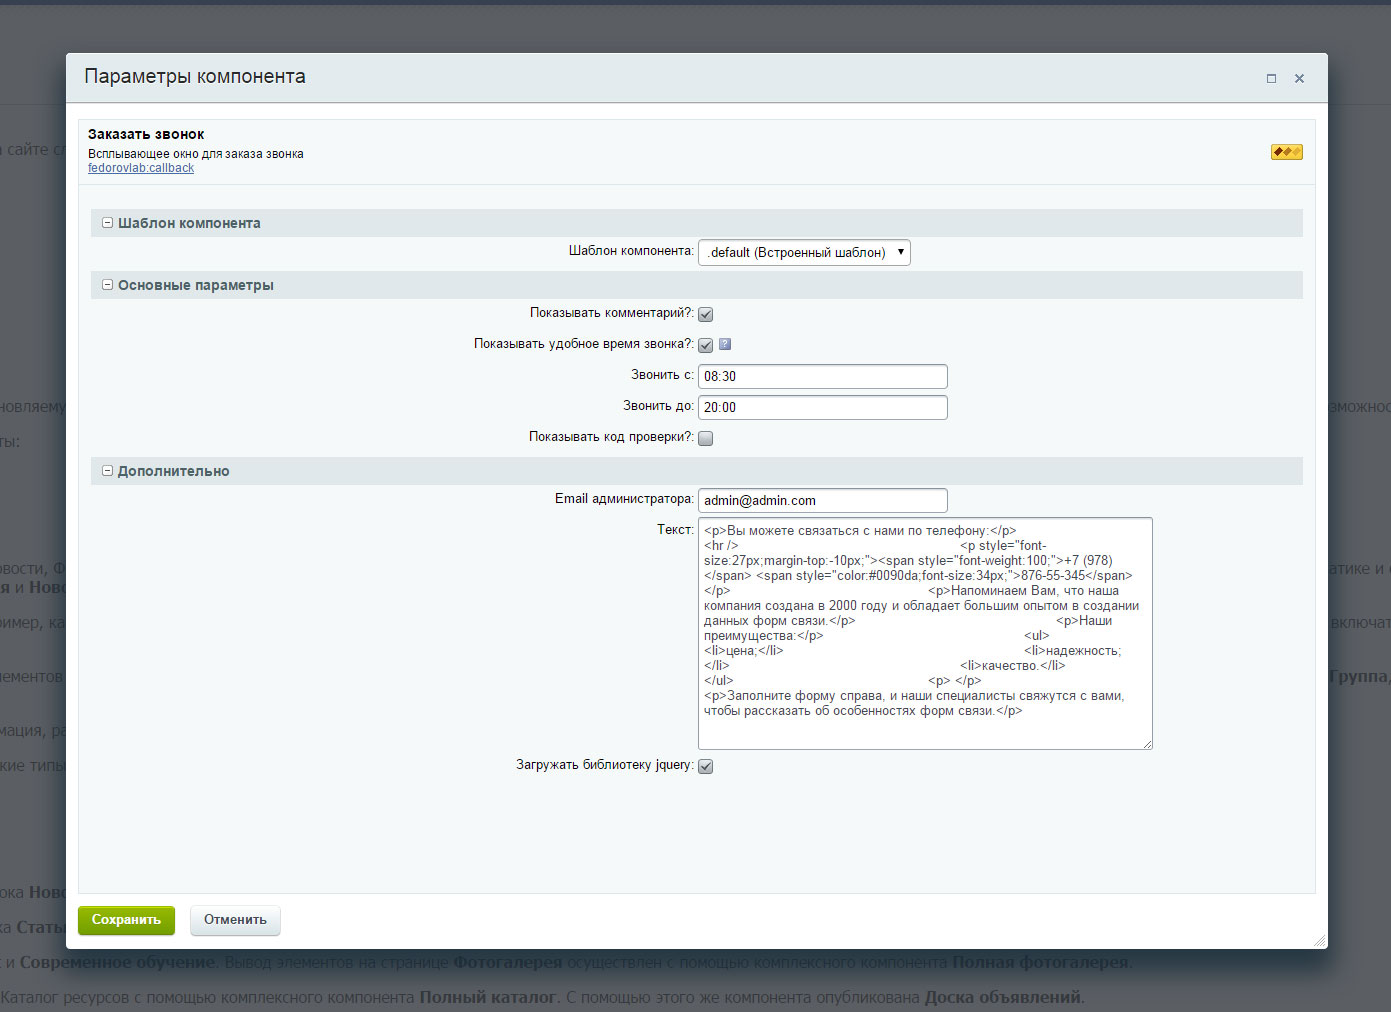Focus the Email администратора field
Viewport: 1391px width, 1012px height.
coord(822,500)
